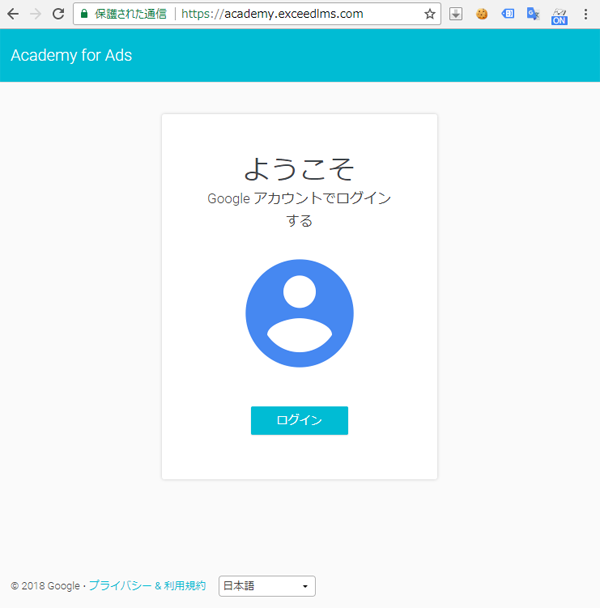Click the ON badge extension icon
This screenshot has width=600, height=608.
[x=559, y=16]
